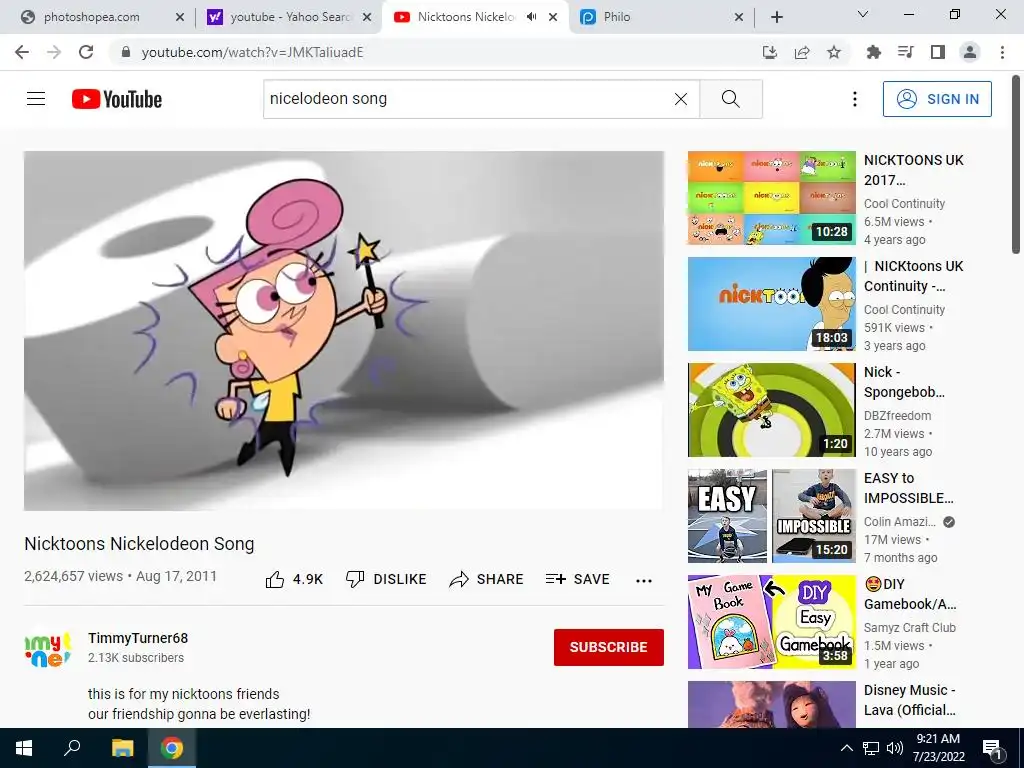Image resolution: width=1024 pixels, height=768 pixels.
Task: Open the Windows notification center
Action: [992, 748]
